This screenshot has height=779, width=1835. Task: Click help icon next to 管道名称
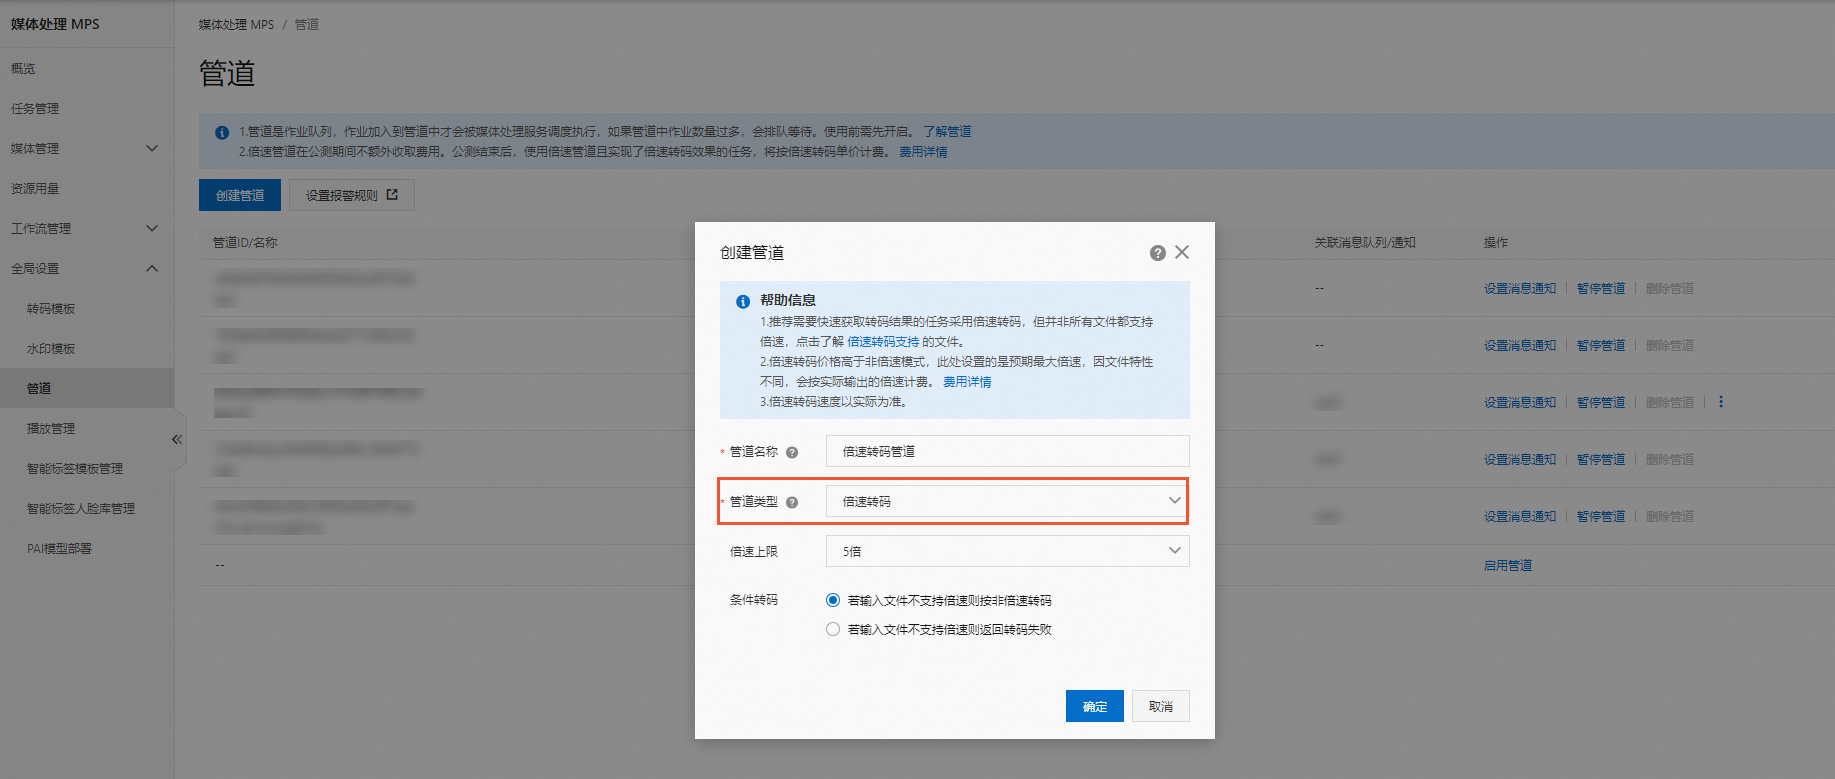(x=792, y=452)
